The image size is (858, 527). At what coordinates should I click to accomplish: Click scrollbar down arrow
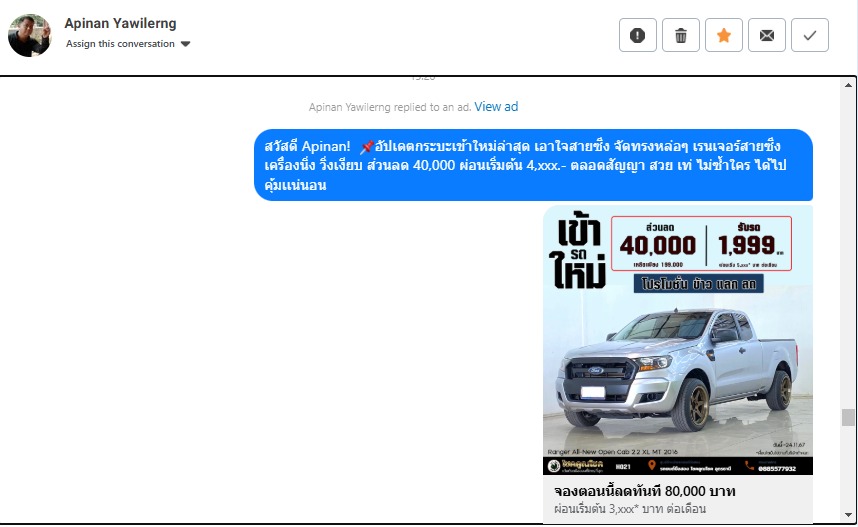(848, 515)
